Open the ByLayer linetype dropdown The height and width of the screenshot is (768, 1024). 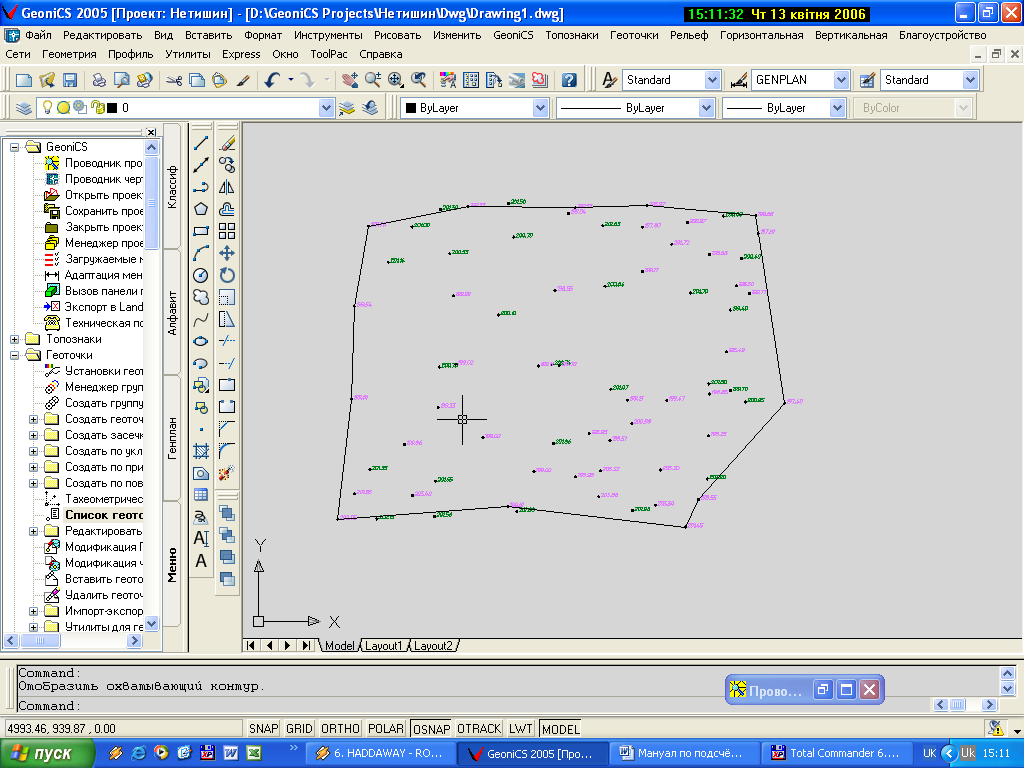[x=706, y=108]
